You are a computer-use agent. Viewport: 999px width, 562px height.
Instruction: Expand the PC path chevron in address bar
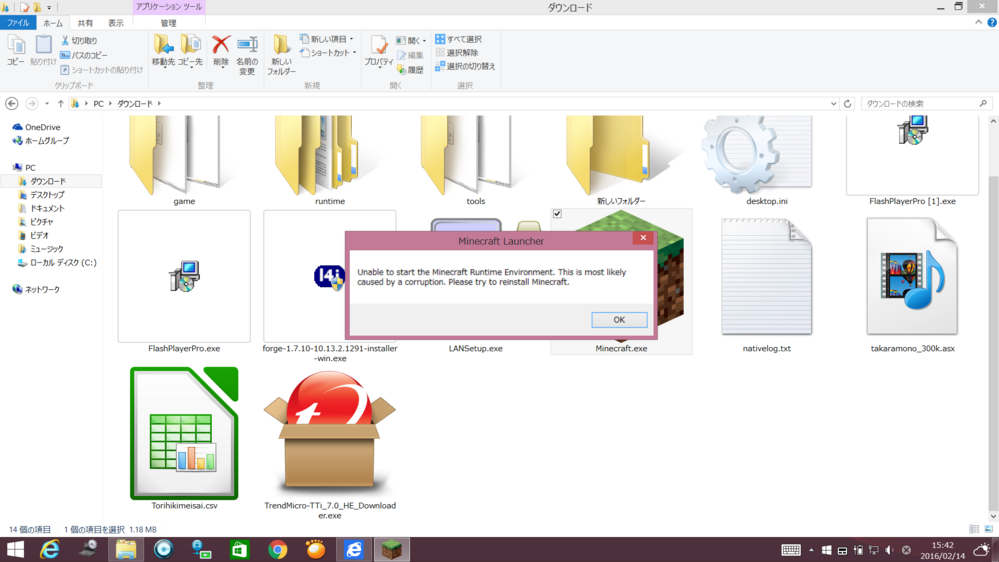(110, 103)
